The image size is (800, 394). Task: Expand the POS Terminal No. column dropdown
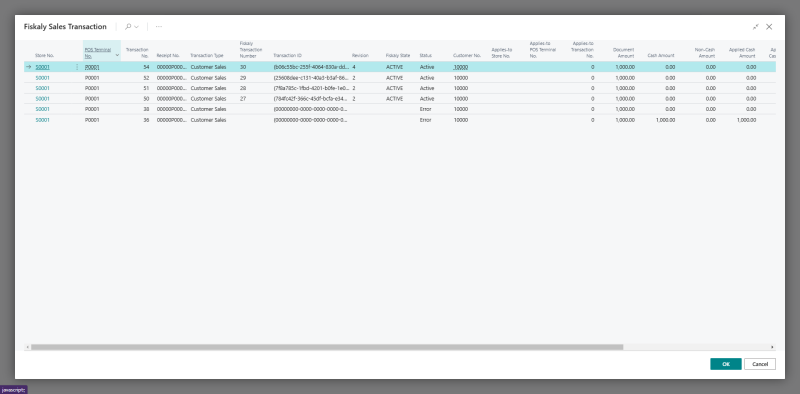point(117,55)
